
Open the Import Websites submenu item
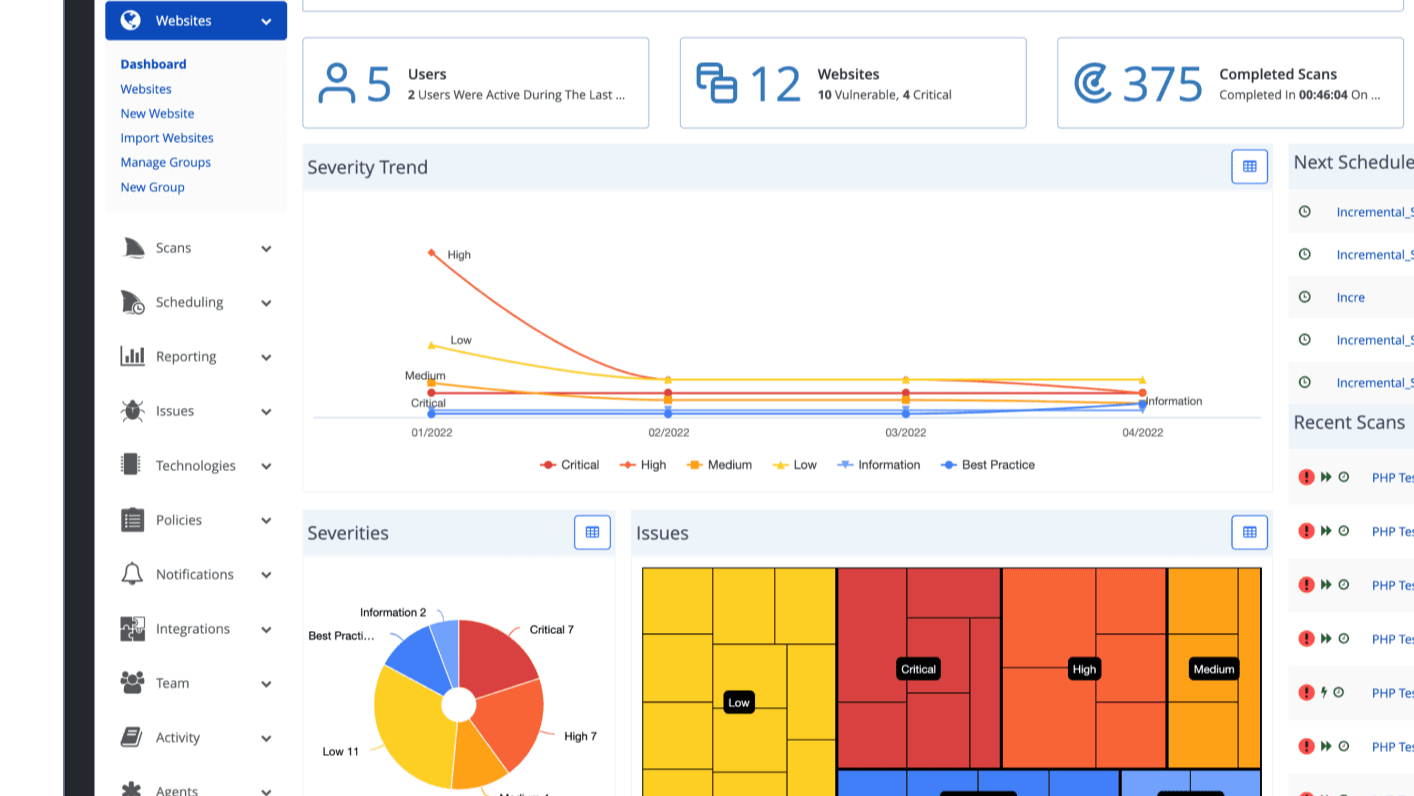tap(167, 138)
